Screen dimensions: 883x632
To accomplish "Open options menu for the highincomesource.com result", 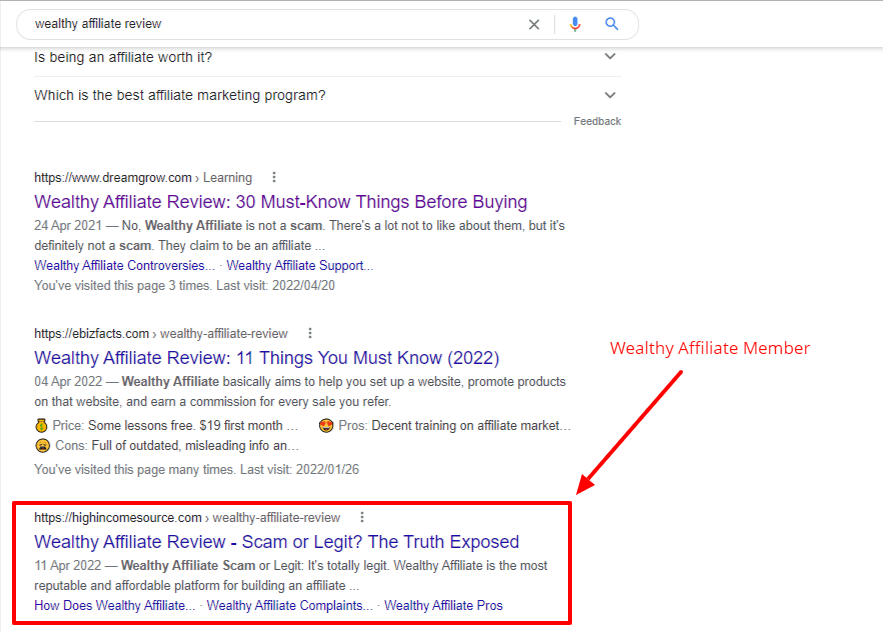I will tap(362, 517).
